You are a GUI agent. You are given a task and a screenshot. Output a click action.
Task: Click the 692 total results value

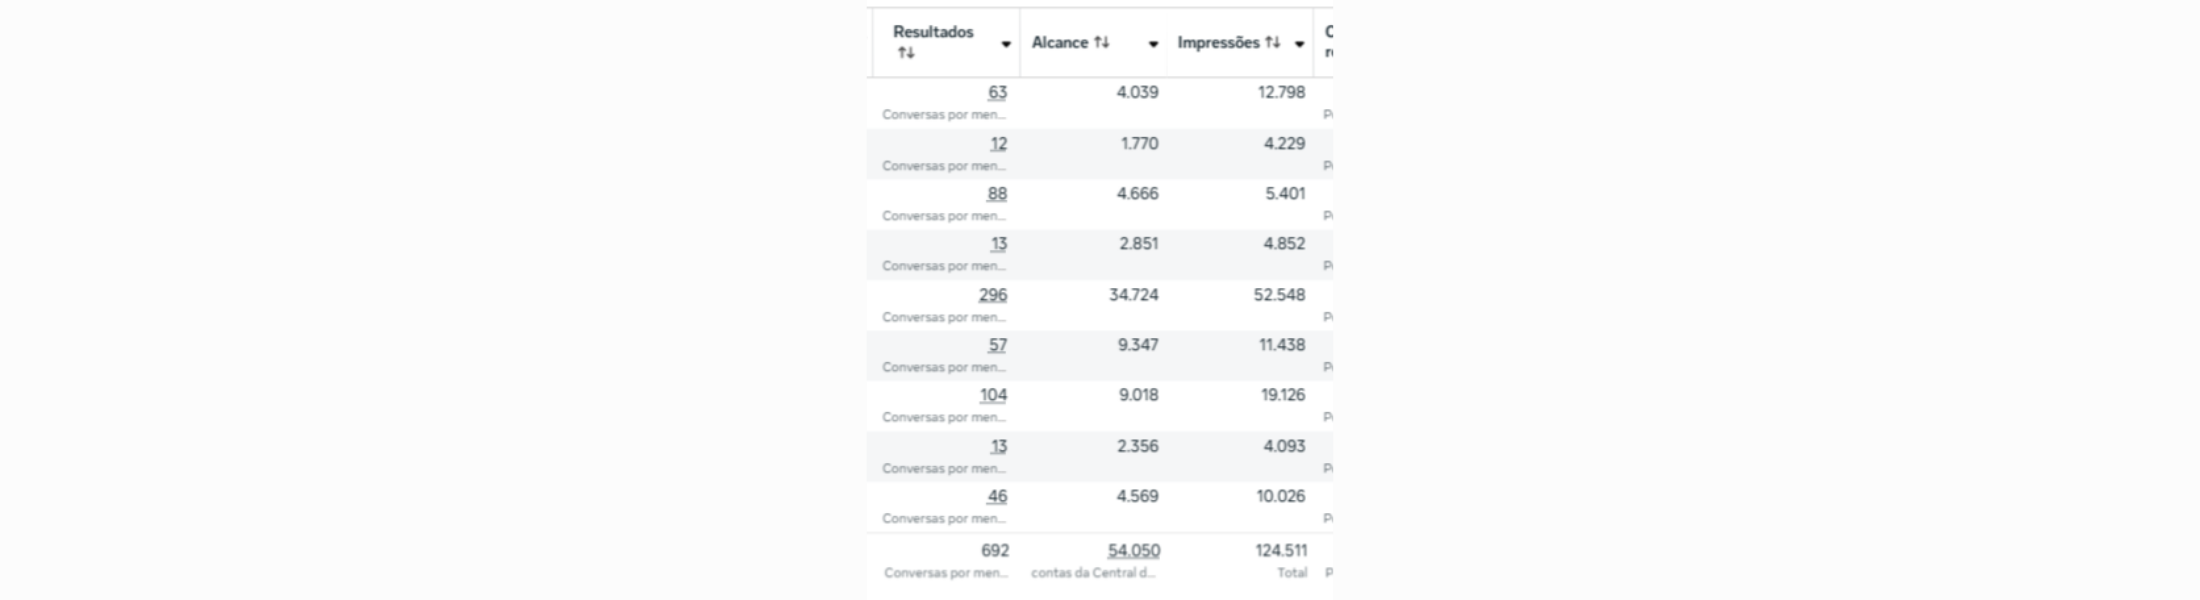tap(995, 550)
